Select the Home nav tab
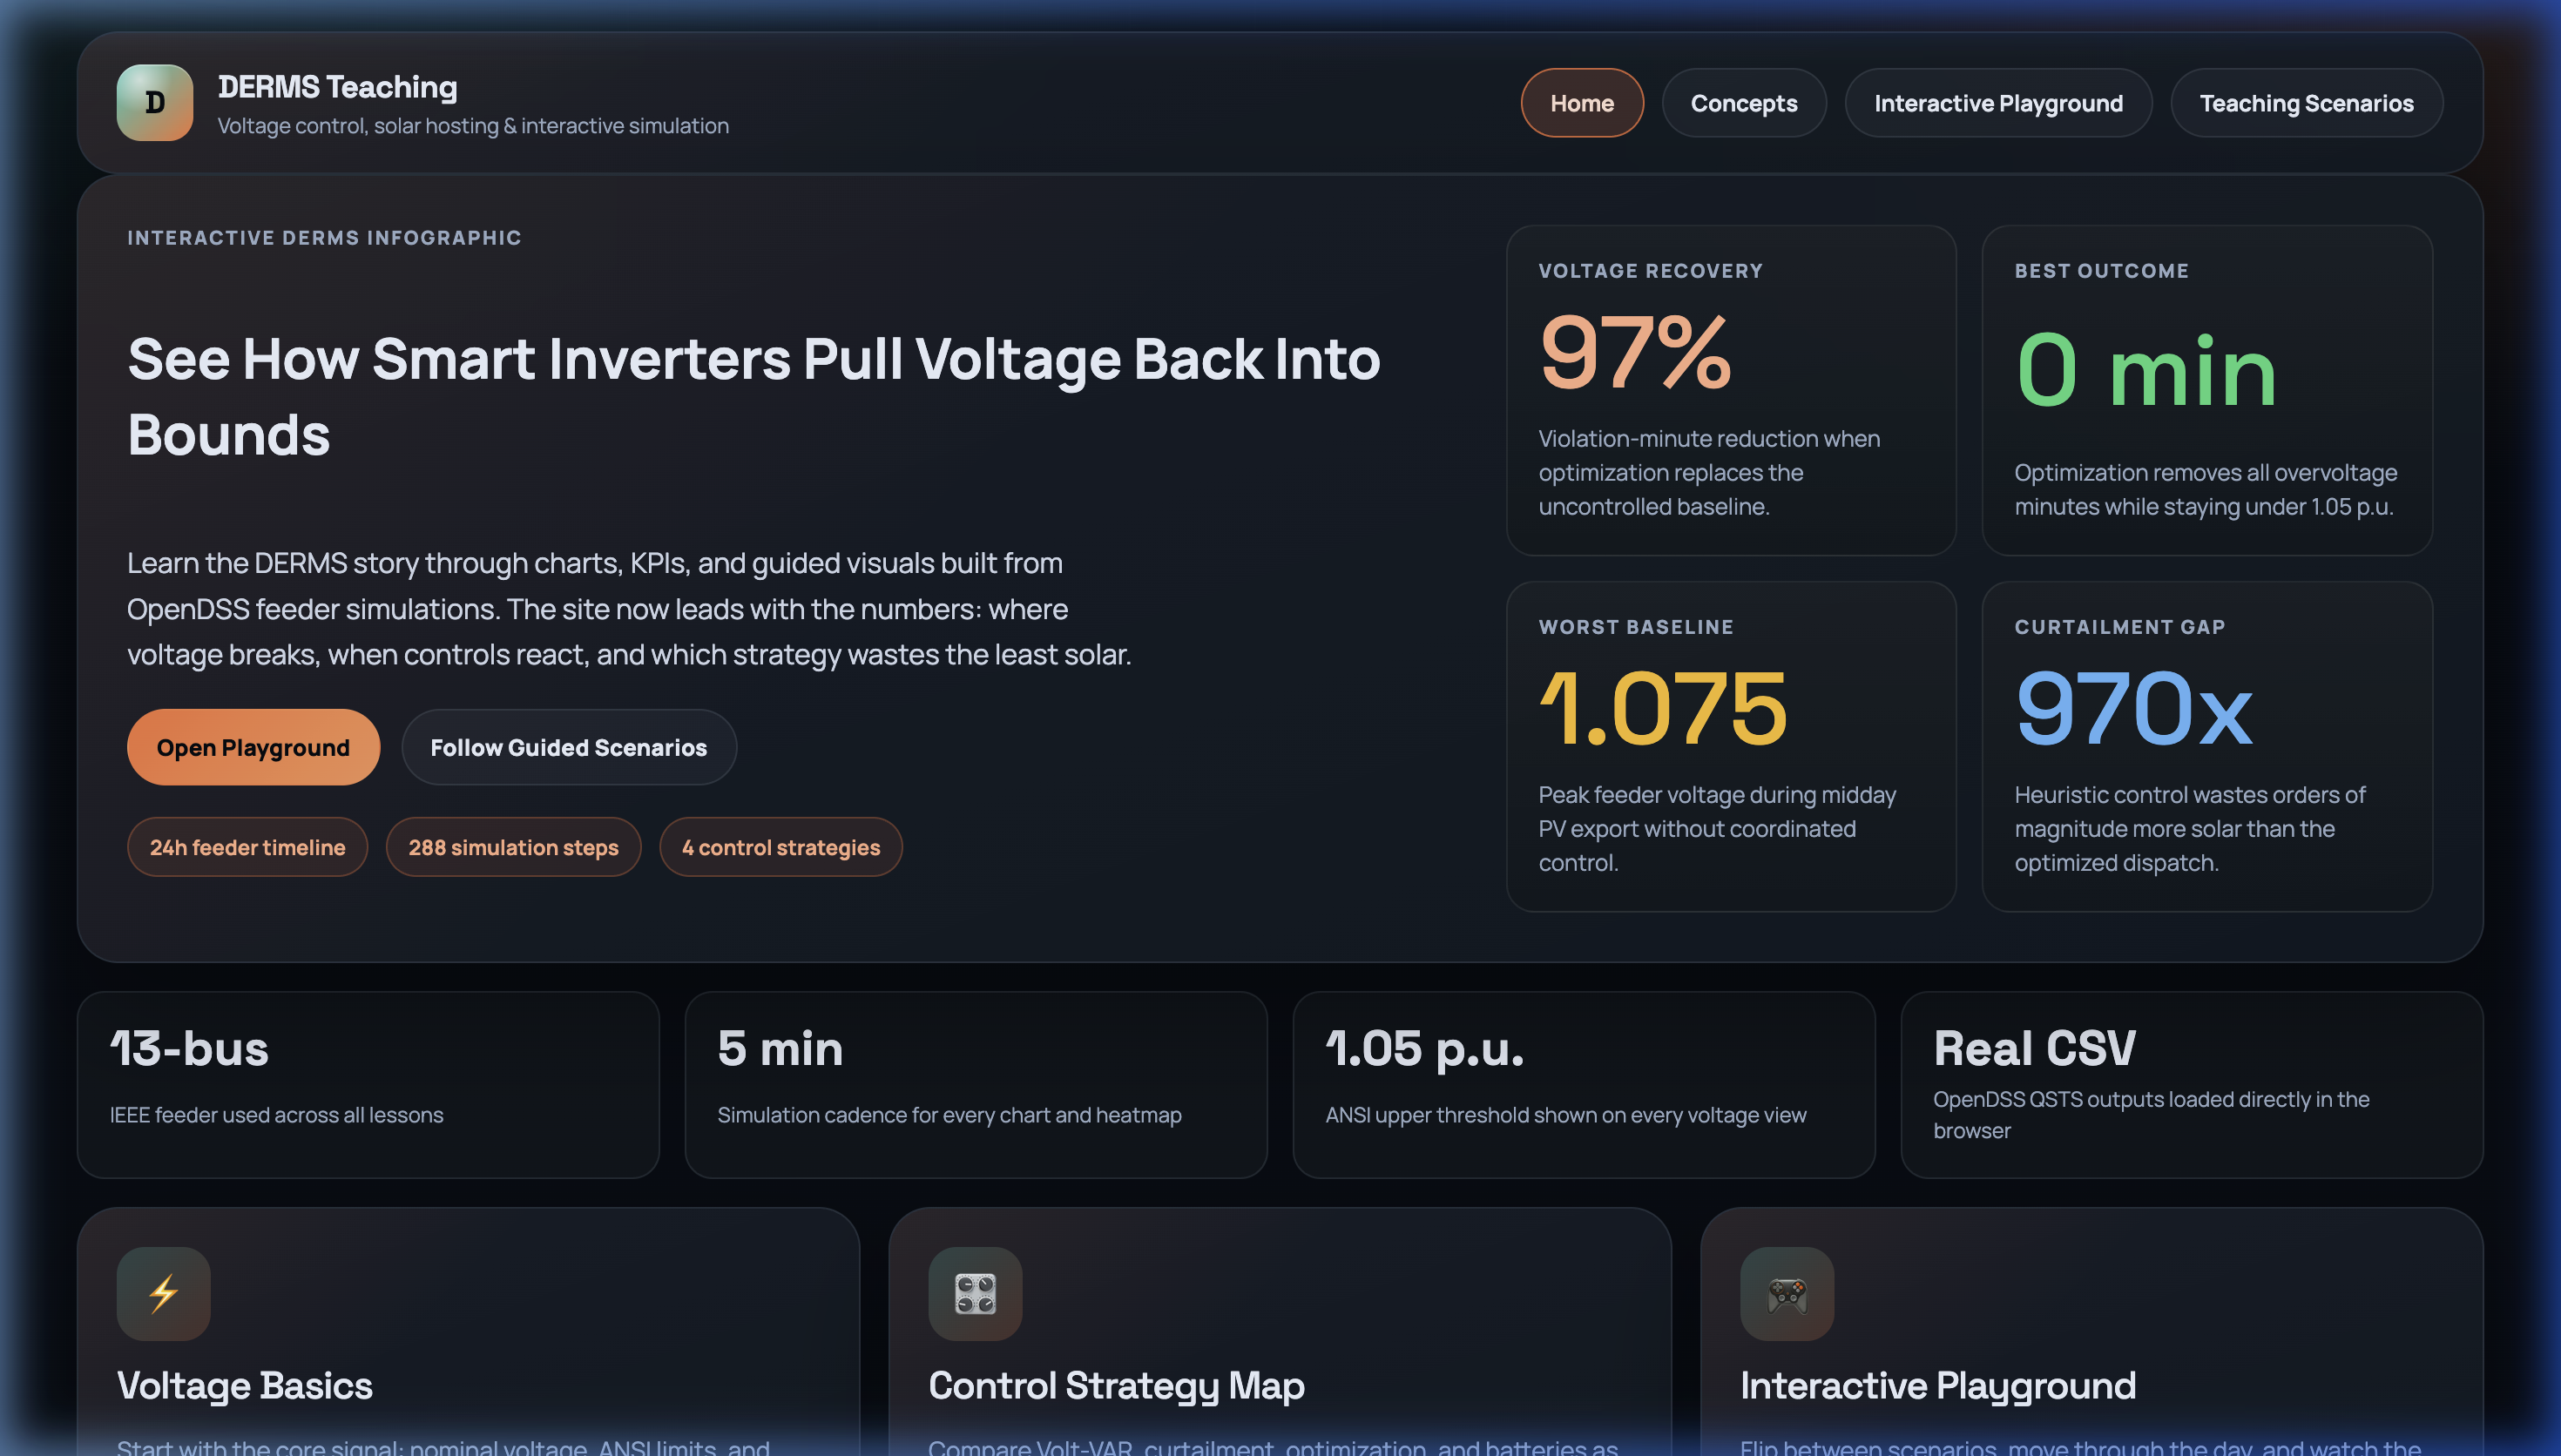Viewport: 2561px width, 1456px height. pyautogui.click(x=1581, y=103)
